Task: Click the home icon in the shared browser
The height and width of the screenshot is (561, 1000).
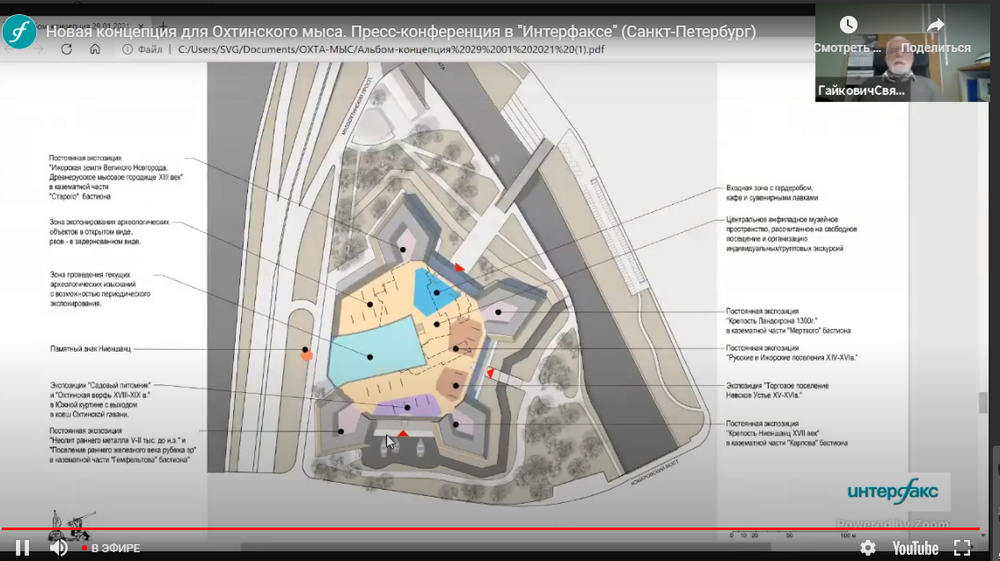Action: (x=95, y=48)
